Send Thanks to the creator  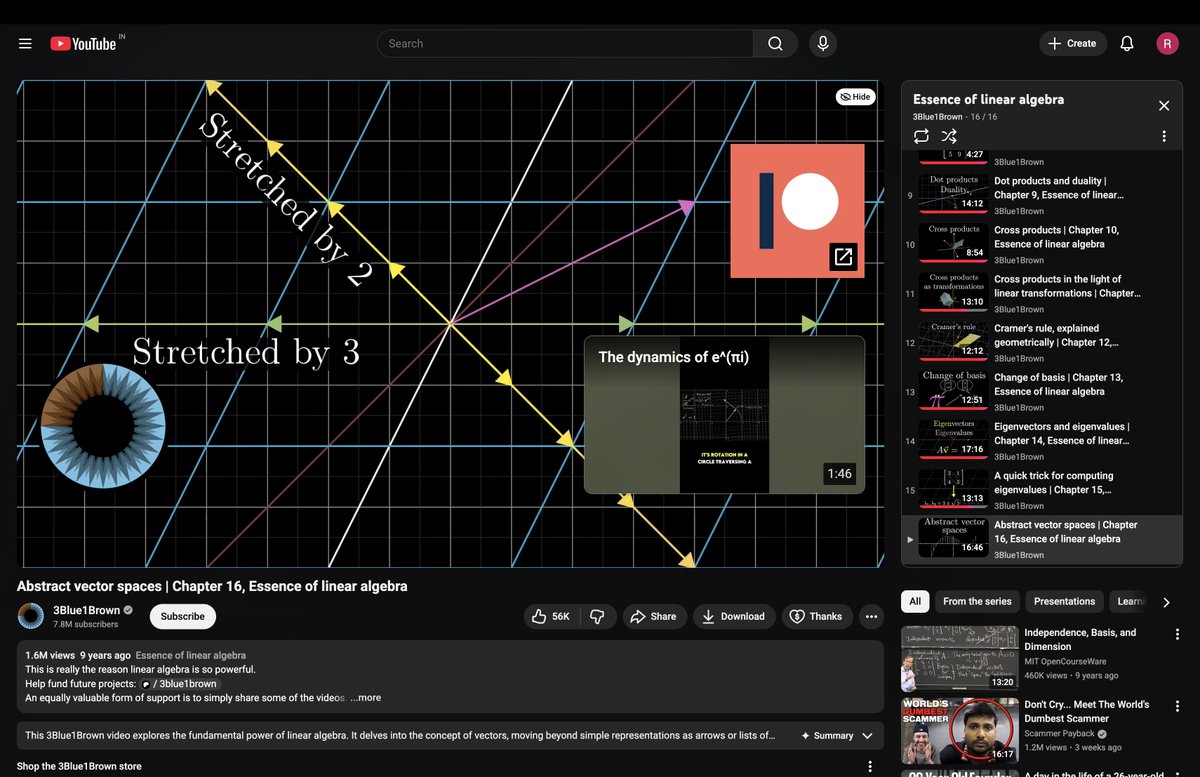(x=816, y=616)
